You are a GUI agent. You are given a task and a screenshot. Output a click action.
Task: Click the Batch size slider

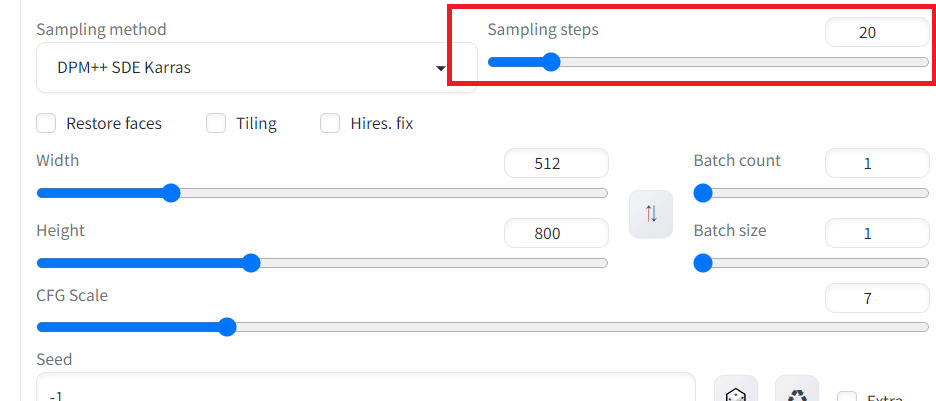tap(811, 263)
